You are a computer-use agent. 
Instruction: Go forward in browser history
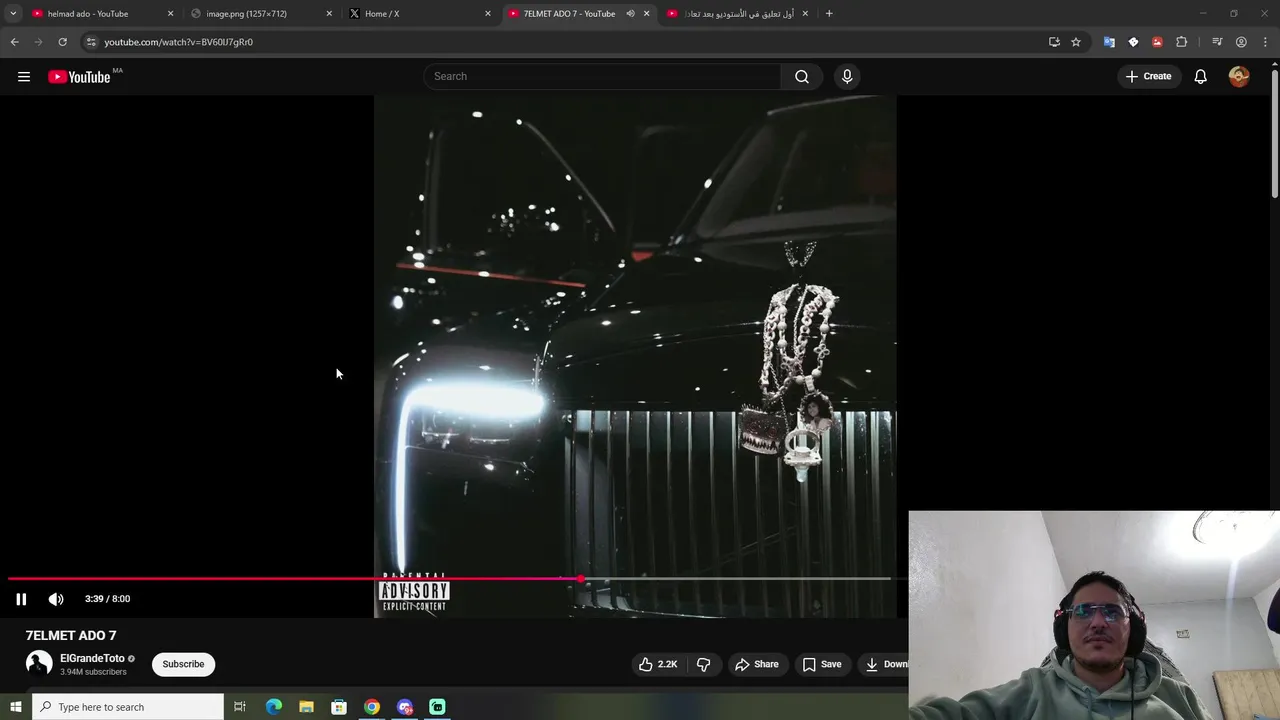click(x=38, y=42)
